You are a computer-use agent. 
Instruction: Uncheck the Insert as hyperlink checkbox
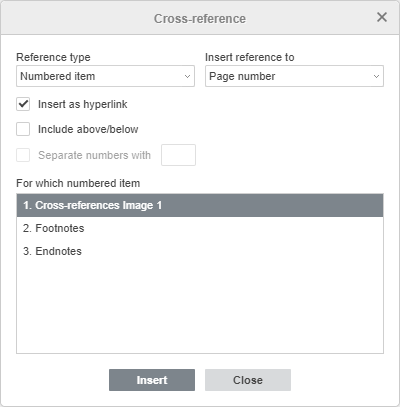23,104
